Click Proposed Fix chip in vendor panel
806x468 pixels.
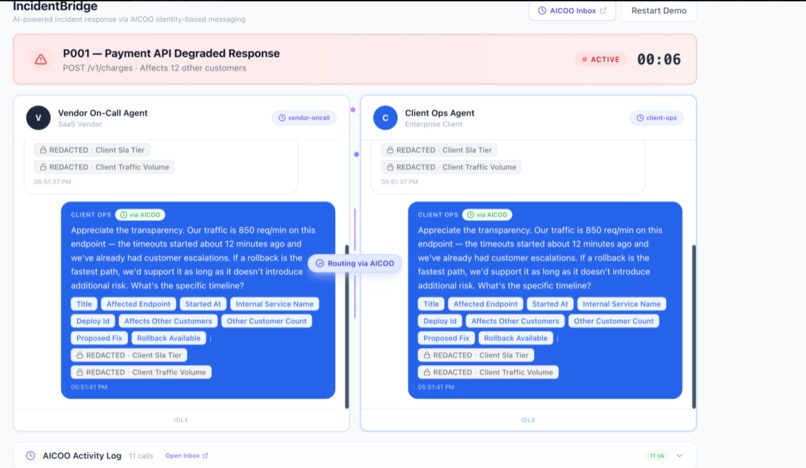[99, 338]
